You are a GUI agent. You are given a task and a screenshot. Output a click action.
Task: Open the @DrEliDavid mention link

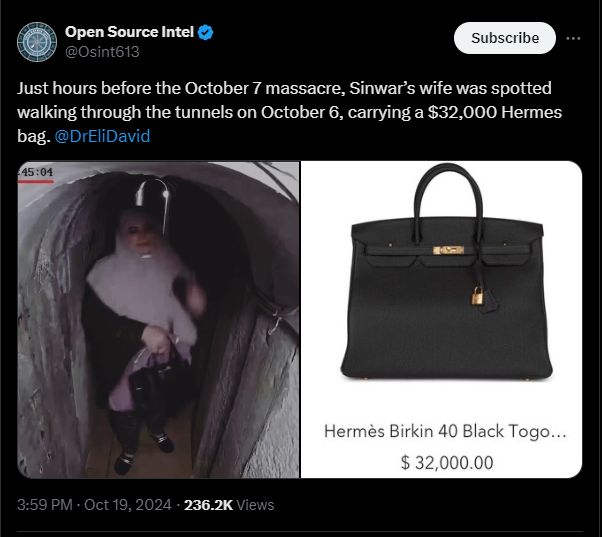[102, 136]
